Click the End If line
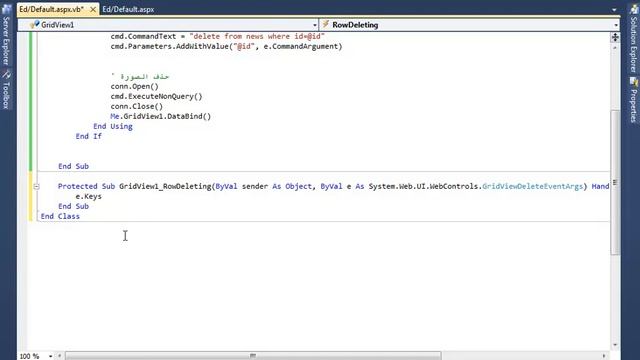 89,136
